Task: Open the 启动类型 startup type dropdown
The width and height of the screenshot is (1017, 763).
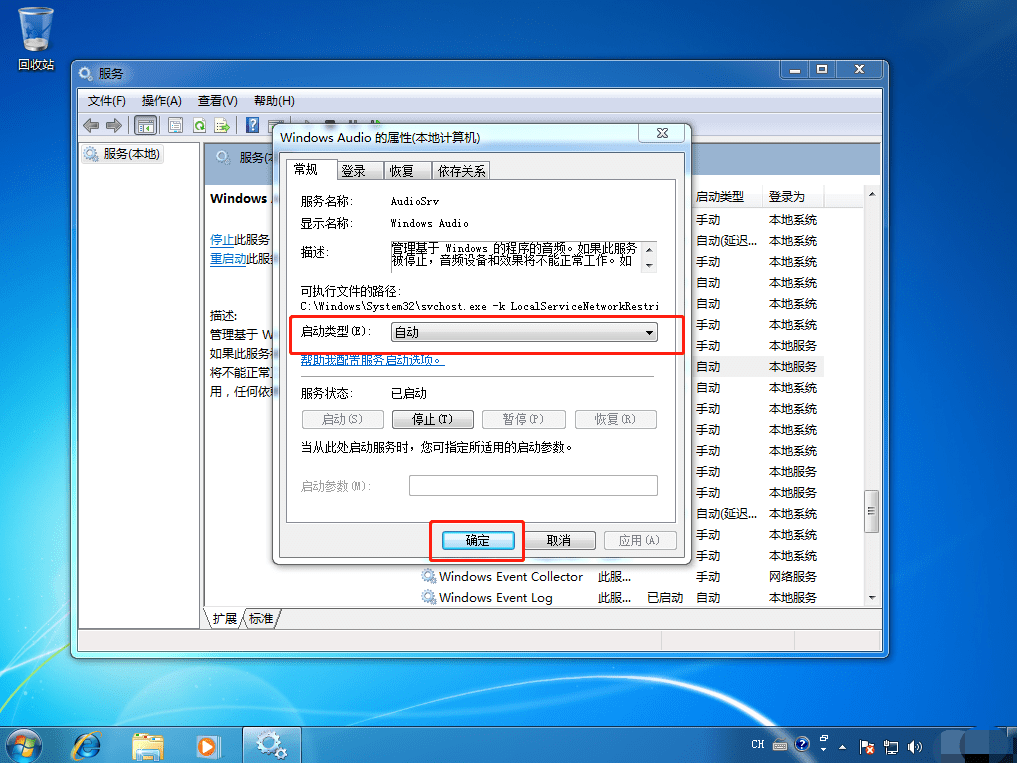Action: click(651, 332)
